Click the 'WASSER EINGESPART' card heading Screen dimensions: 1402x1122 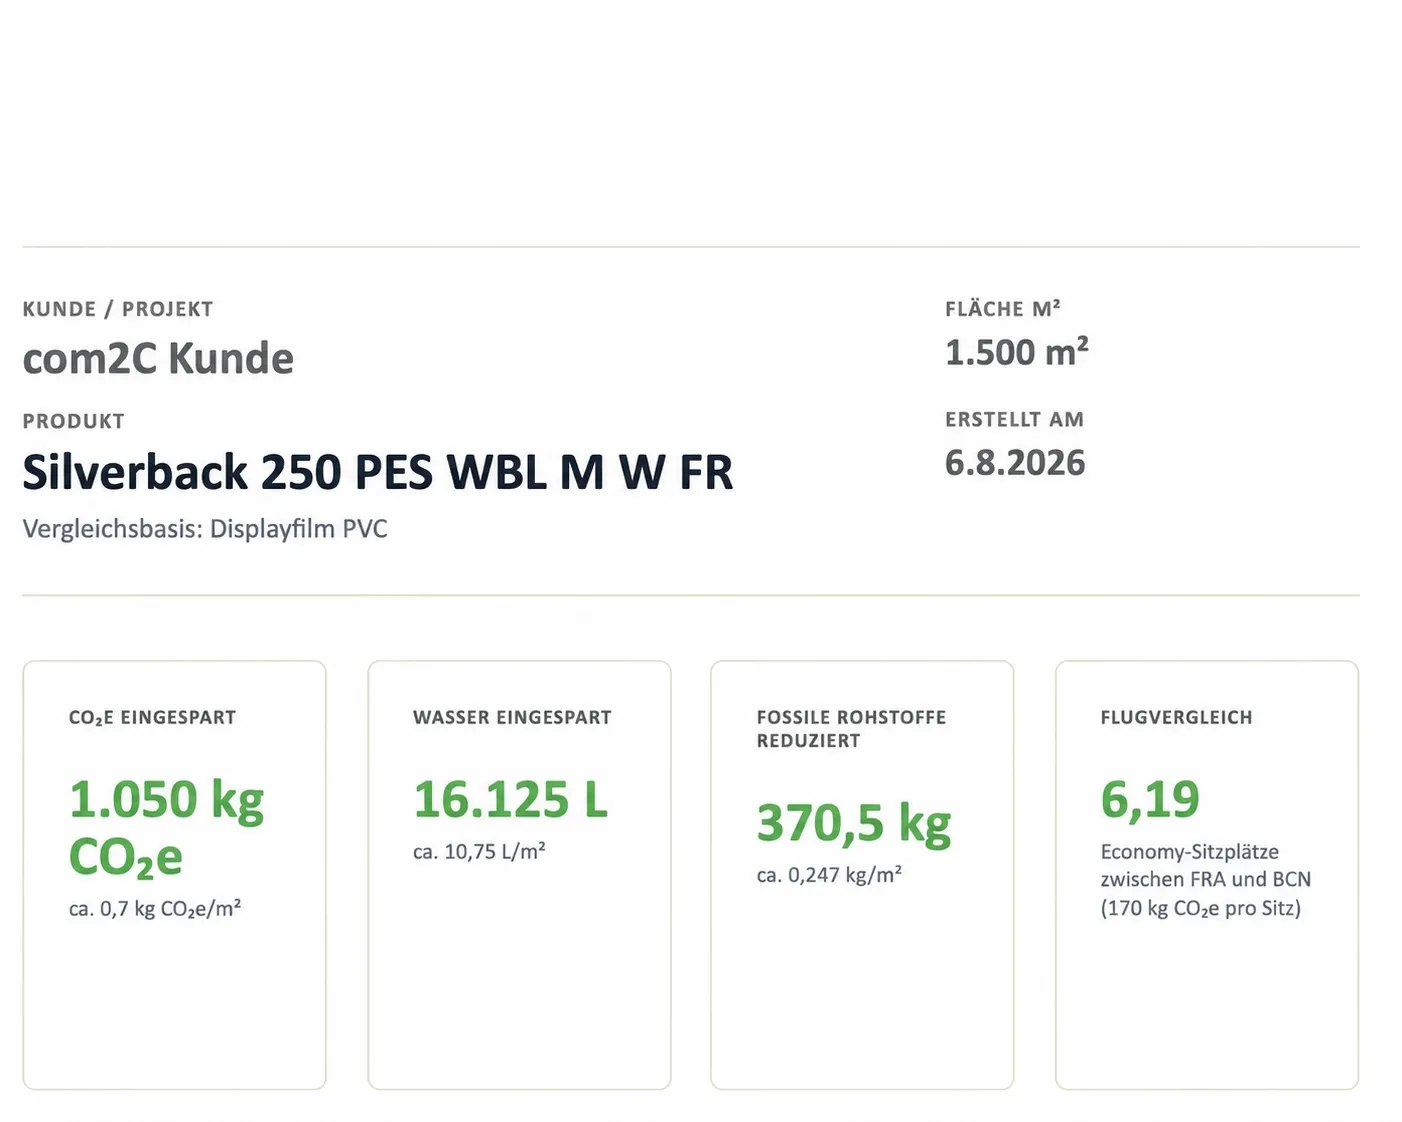512,717
